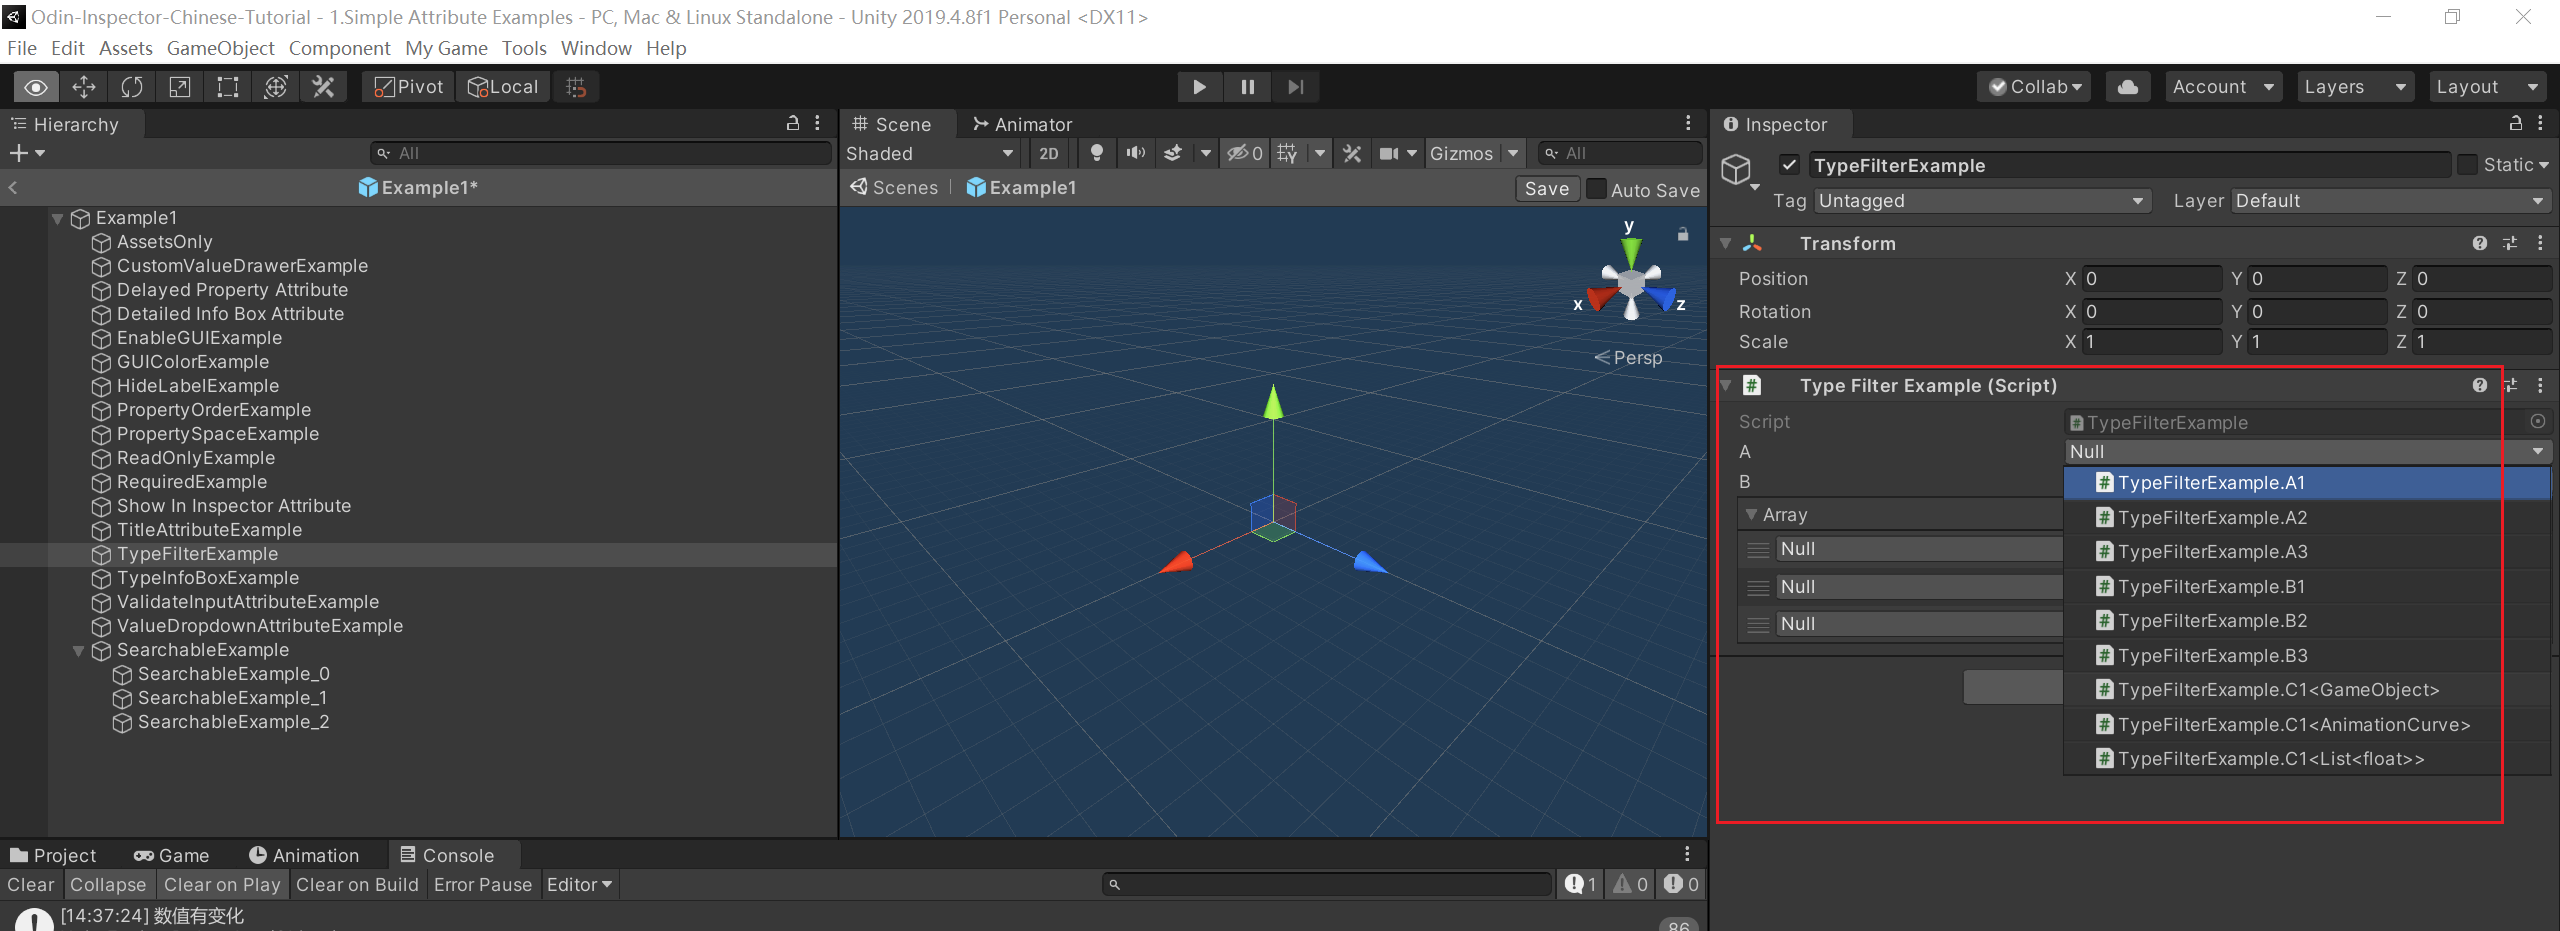Click the Position X input field
The height and width of the screenshot is (931, 2560).
(2151, 279)
